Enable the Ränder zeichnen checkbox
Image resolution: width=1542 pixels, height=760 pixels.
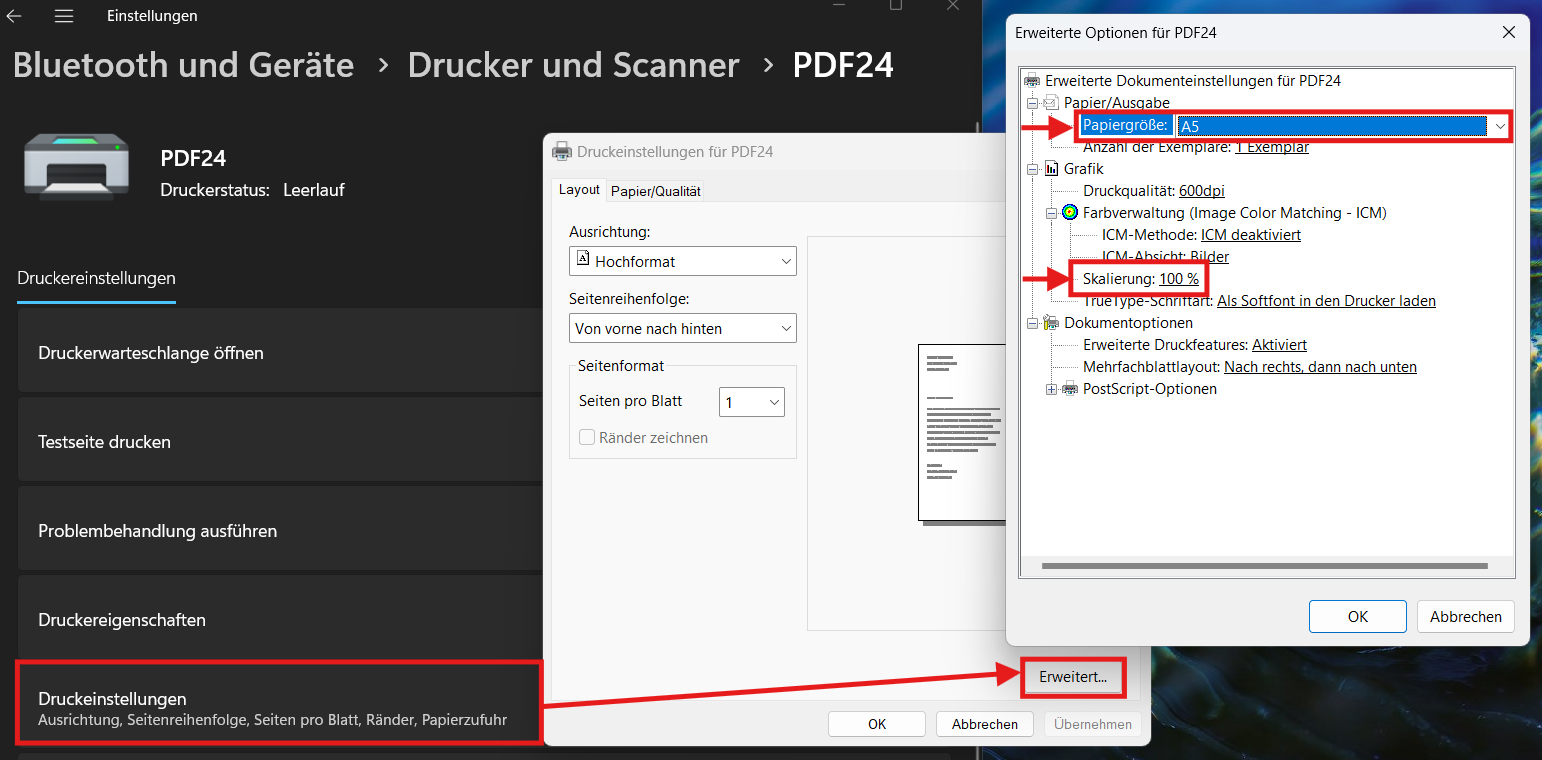[x=587, y=438]
